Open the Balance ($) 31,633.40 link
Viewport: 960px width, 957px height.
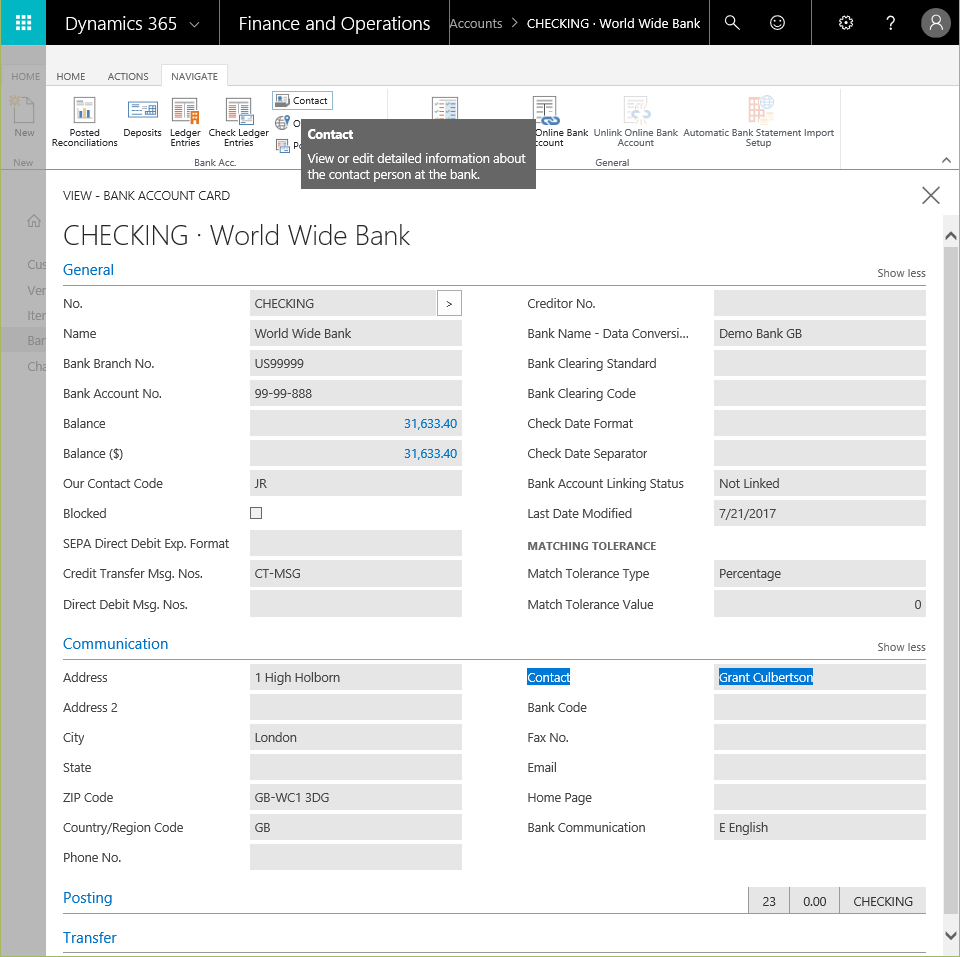pyautogui.click(x=430, y=454)
